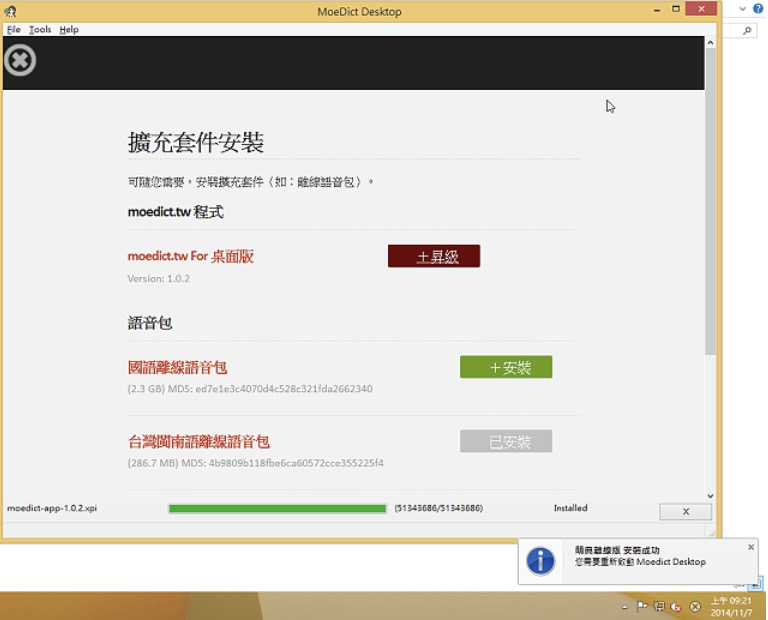This screenshot has height=620, width=768.
Task: Click the notification text about restarting Moedict Desktop
Action: point(640,562)
